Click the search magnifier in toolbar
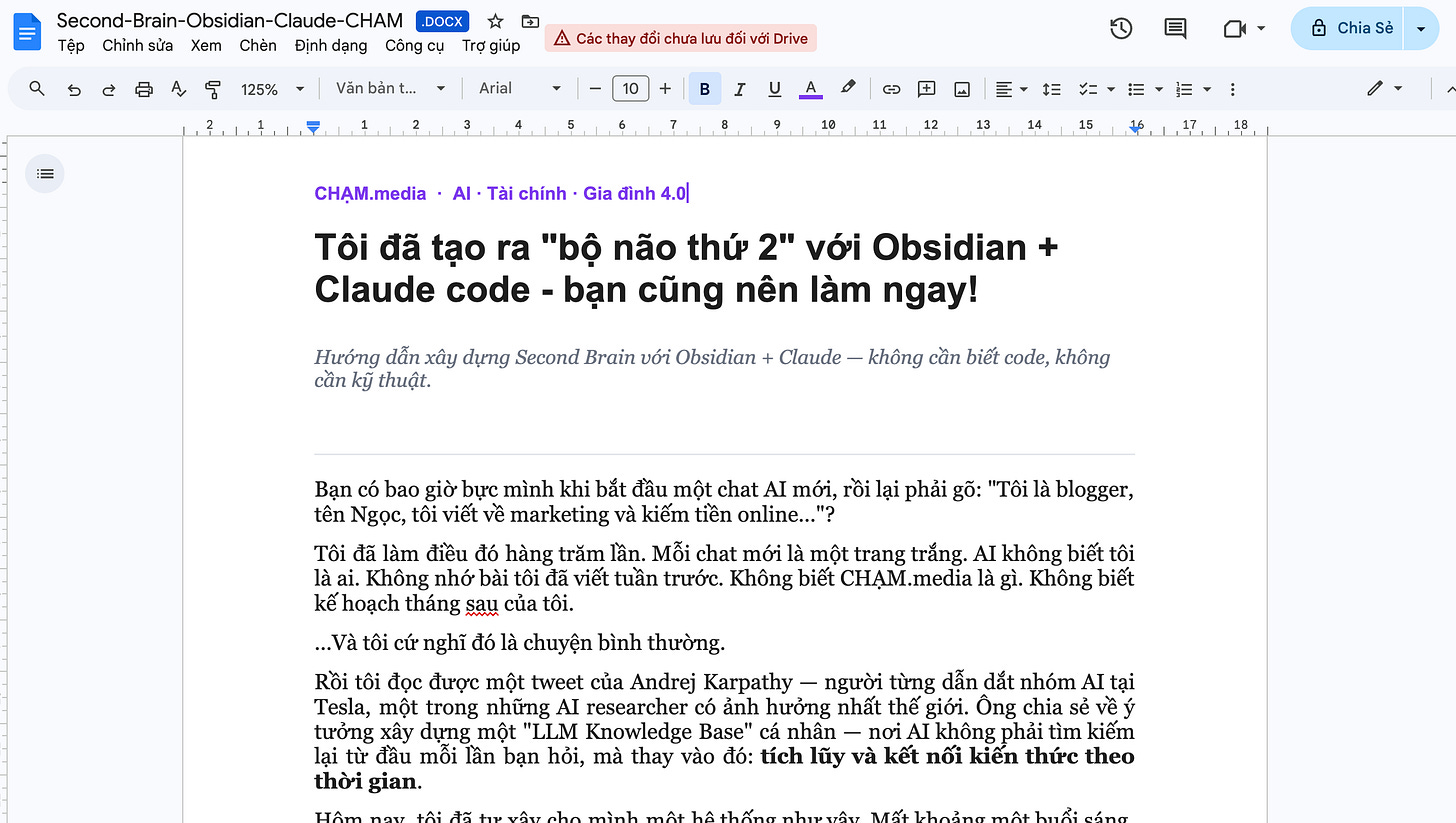 click(37, 89)
